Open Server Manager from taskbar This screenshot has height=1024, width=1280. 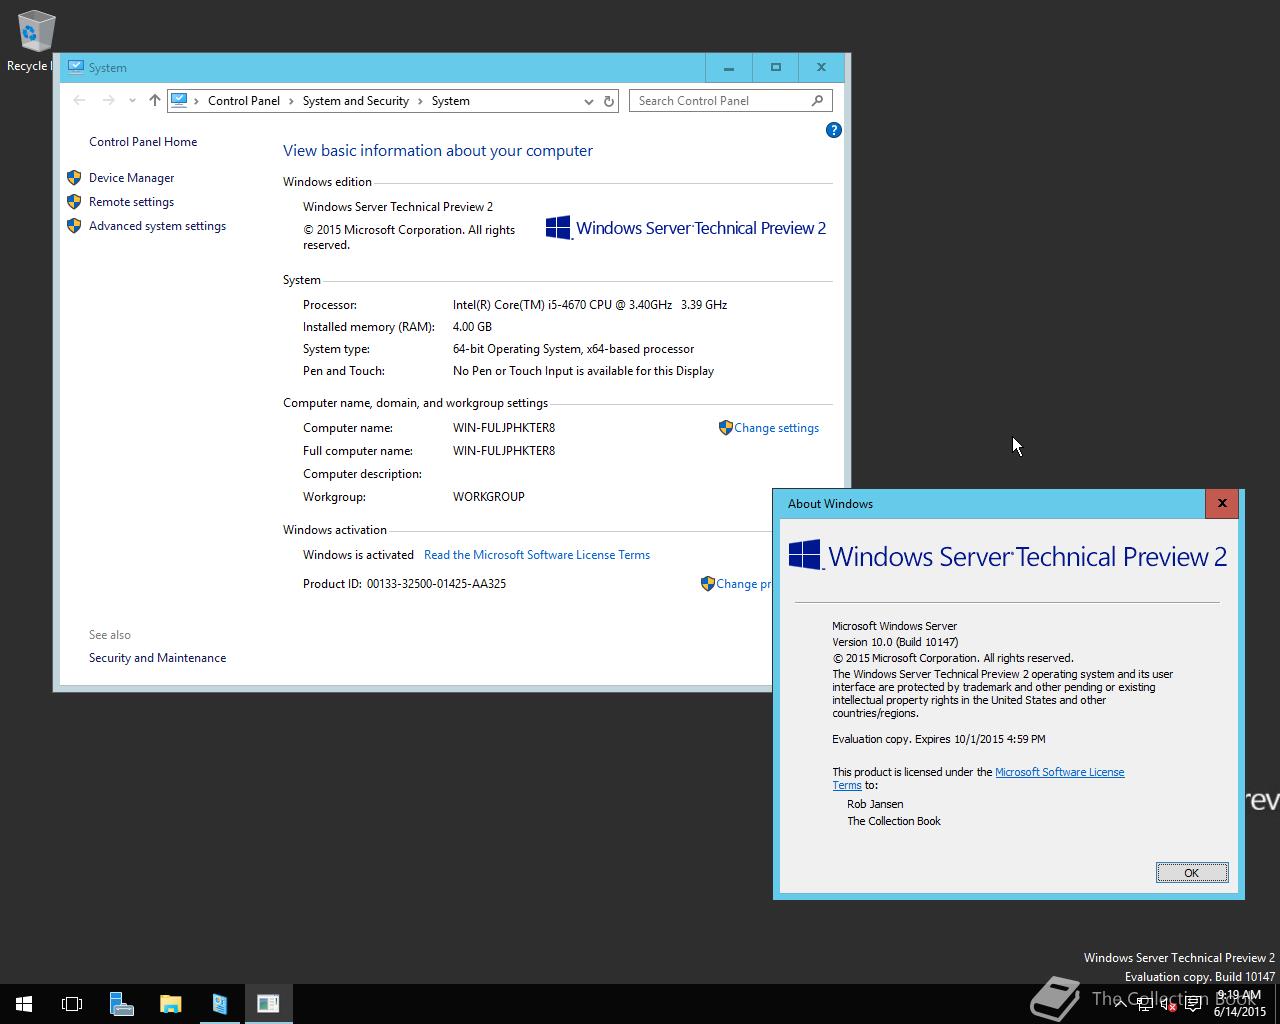point(121,1004)
